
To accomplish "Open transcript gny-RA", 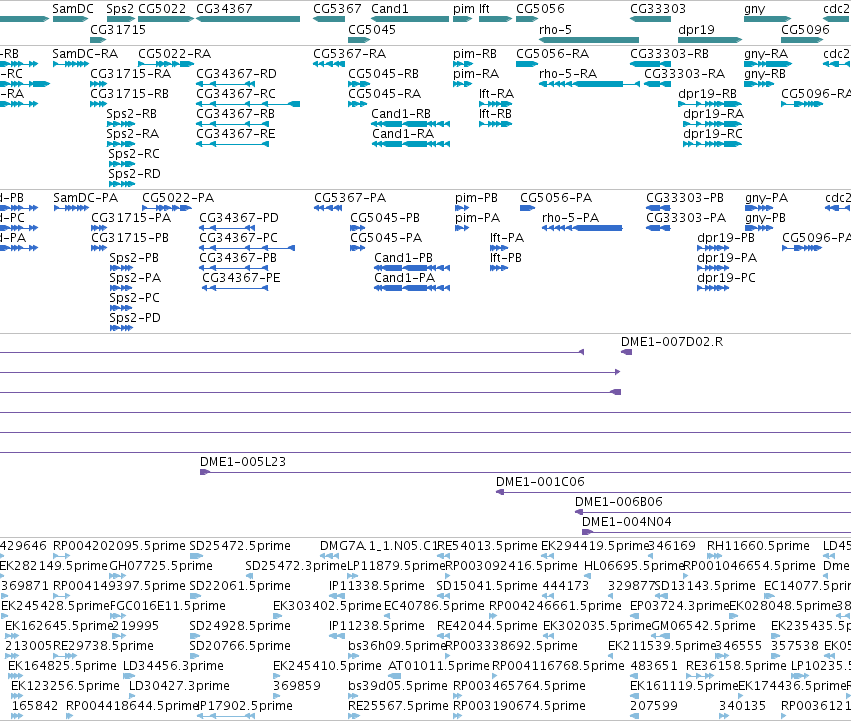I will pos(766,54).
